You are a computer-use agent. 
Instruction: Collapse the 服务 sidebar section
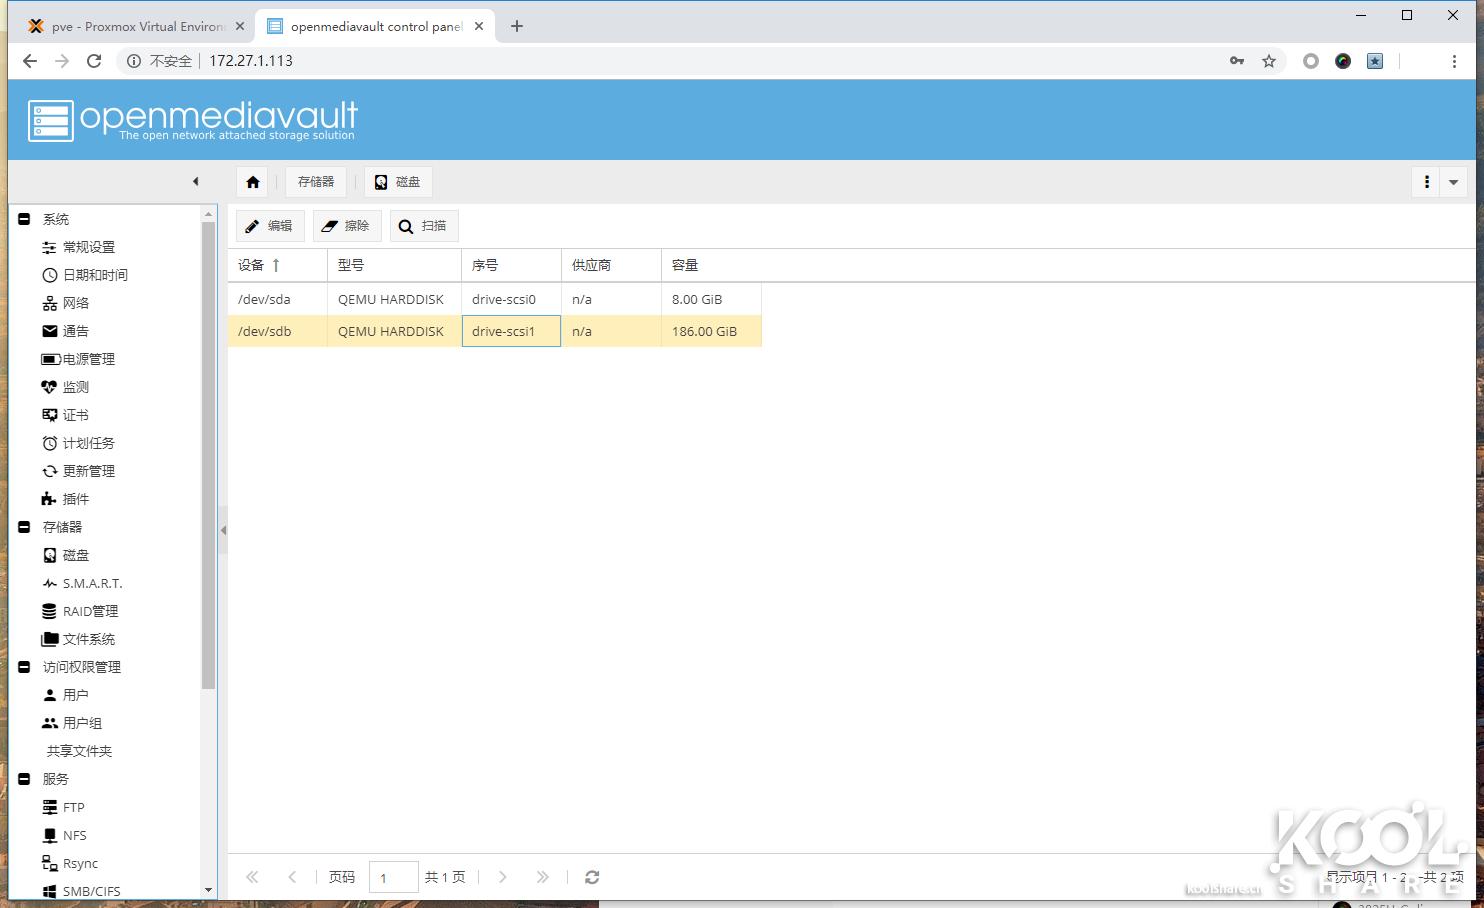(x=25, y=779)
